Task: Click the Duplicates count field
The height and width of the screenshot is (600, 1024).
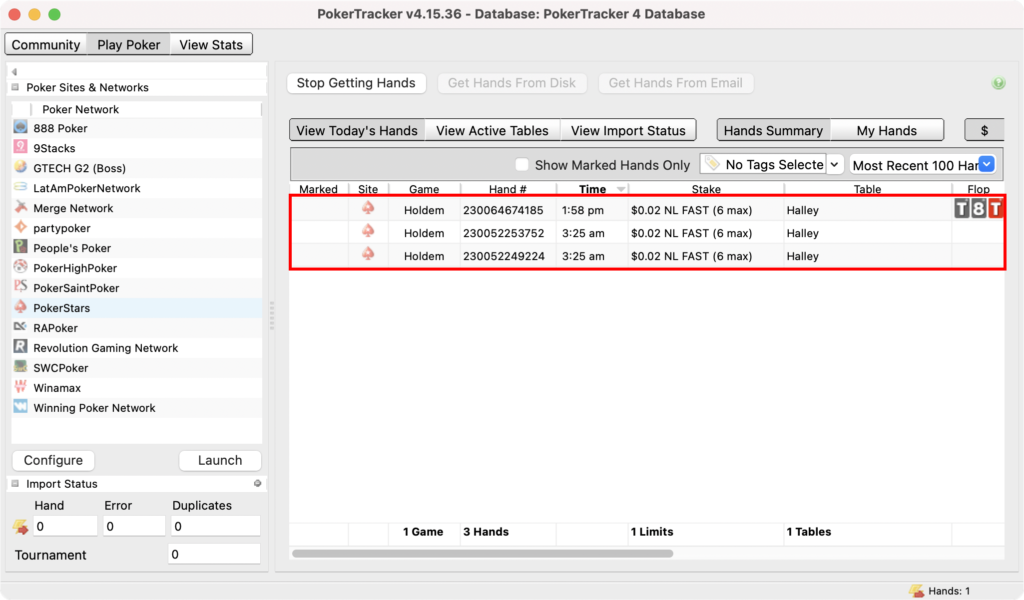Action: pyautogui.click(x=215, y=526)
